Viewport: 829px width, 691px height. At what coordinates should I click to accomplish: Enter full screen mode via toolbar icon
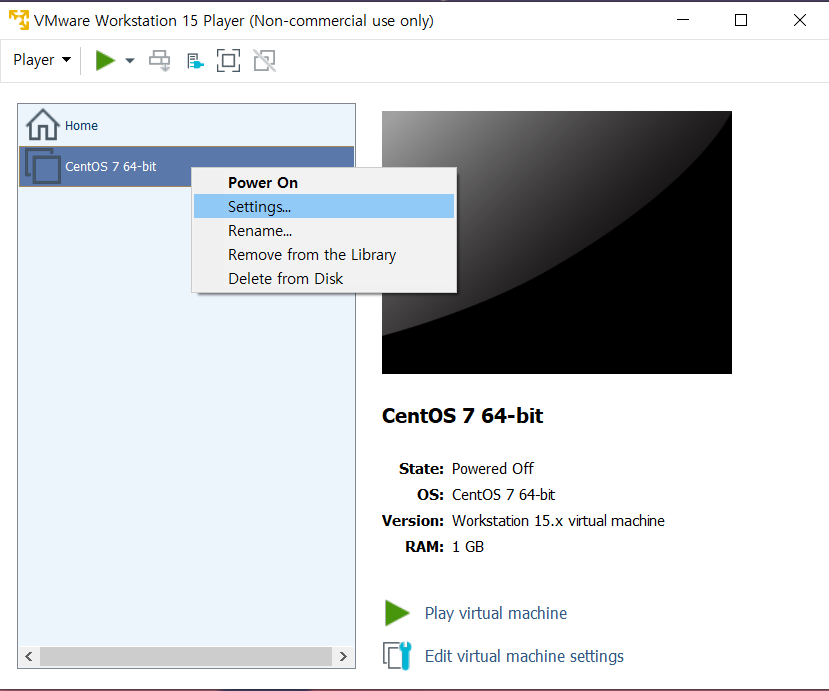[228, 60]
